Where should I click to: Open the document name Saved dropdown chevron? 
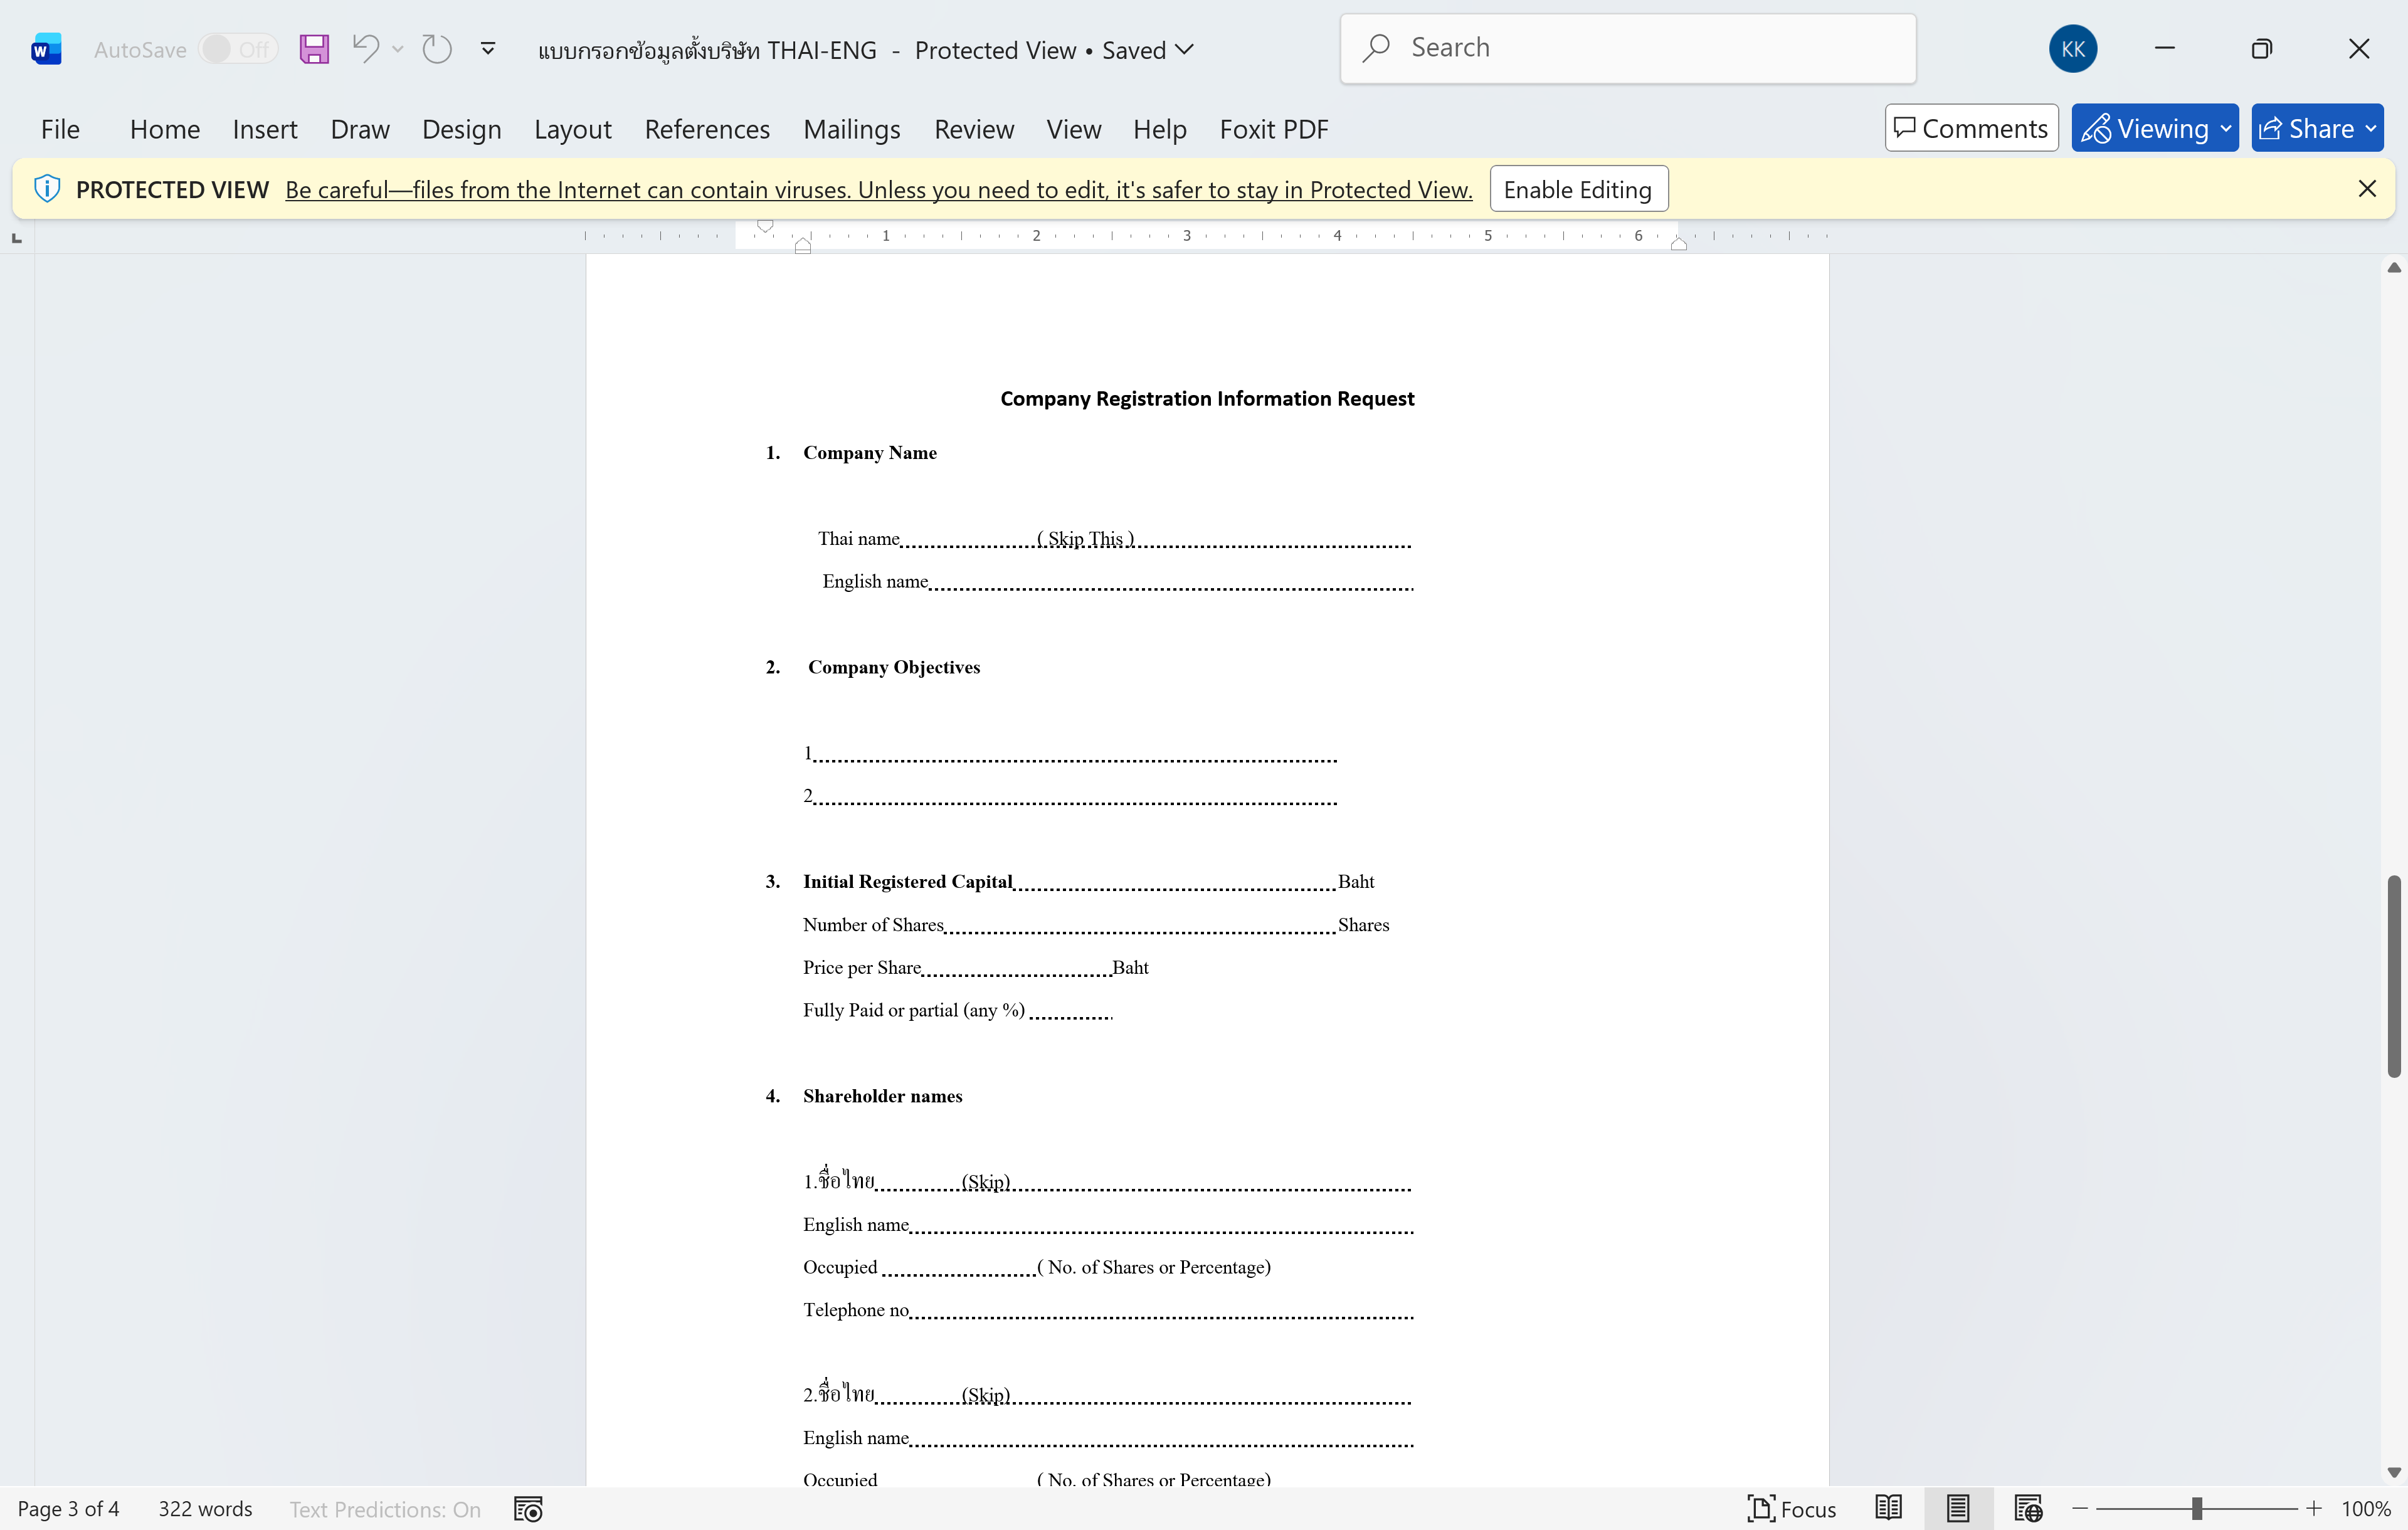click(x=1185, y=49)
